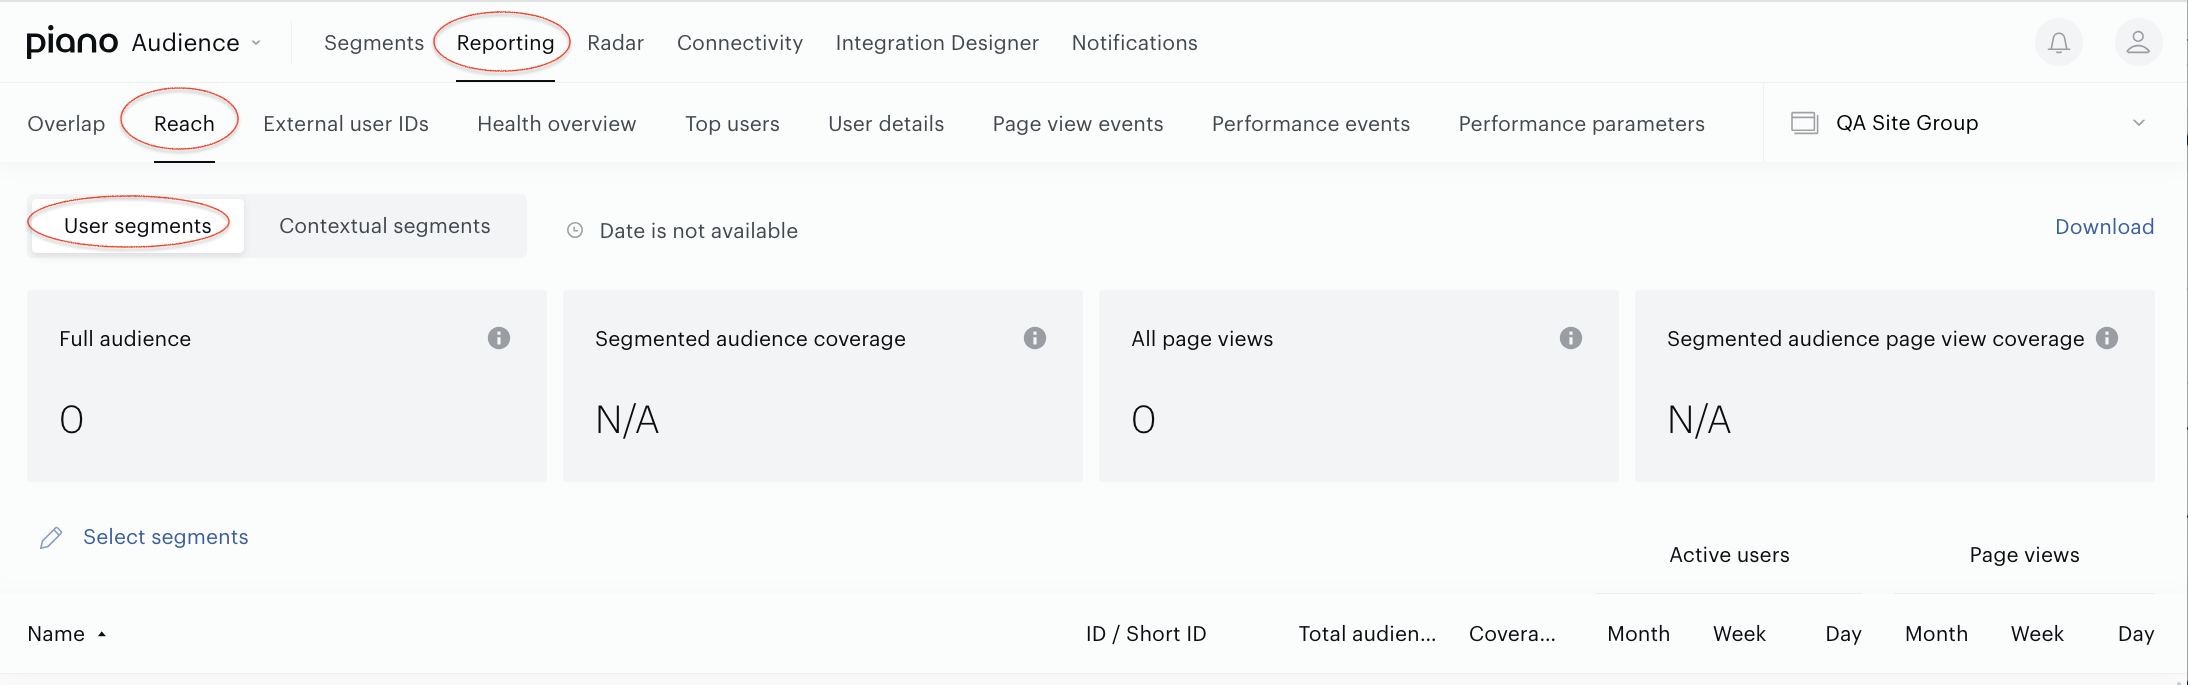Sort by the Name column header

coord(56,634)
